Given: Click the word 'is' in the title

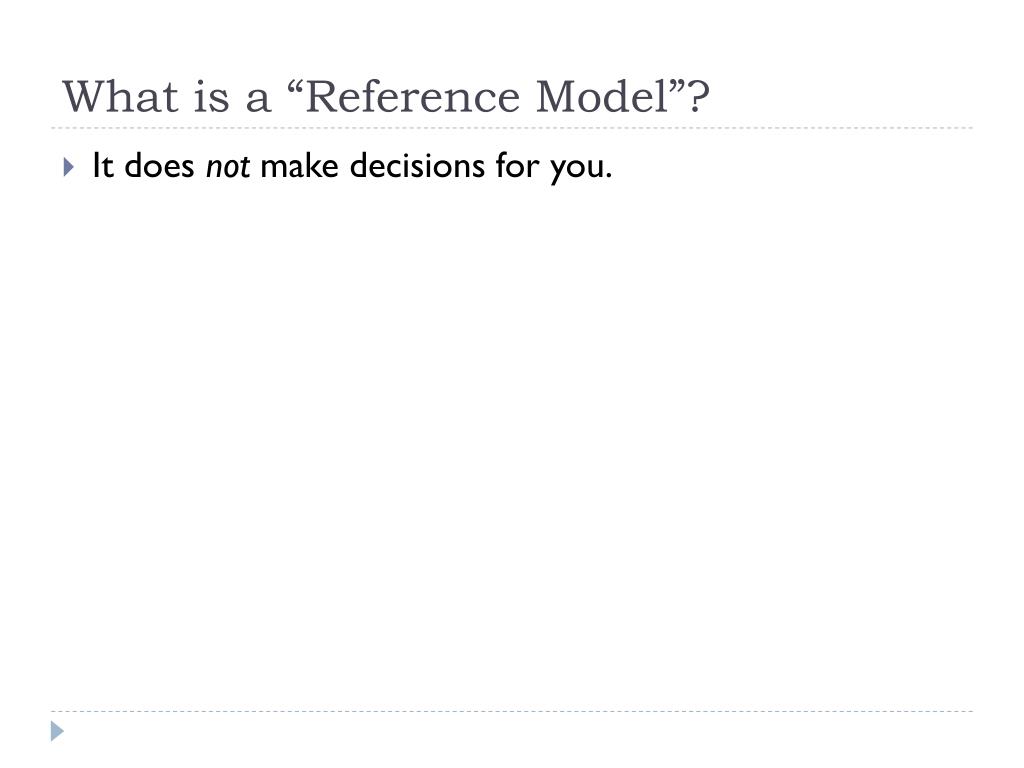Looking at the screenshot, I should (x=212, y=97).
